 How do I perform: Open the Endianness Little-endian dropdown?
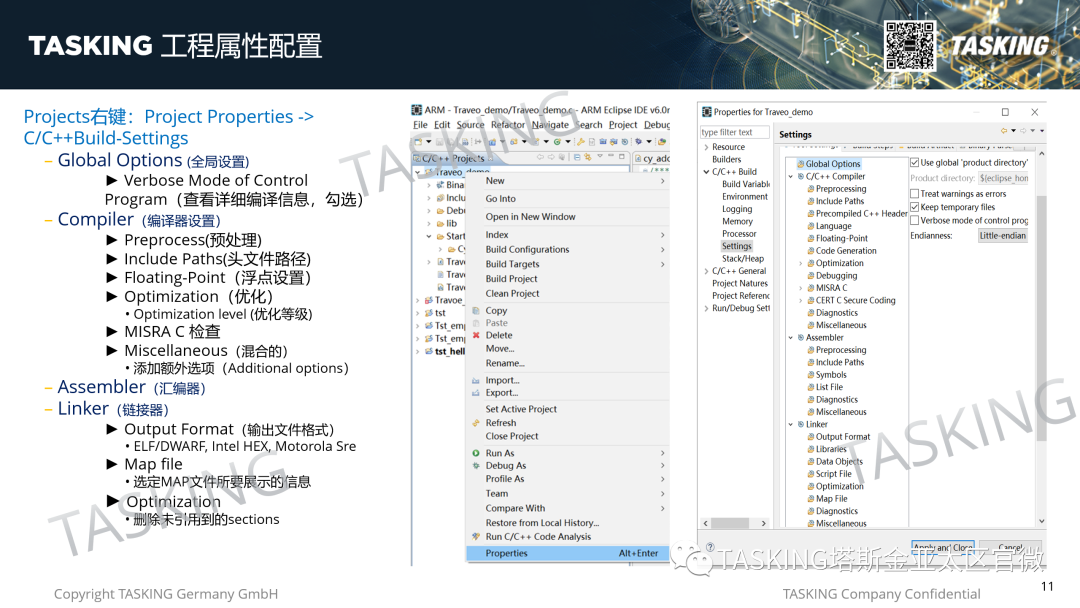point(1003,235)
